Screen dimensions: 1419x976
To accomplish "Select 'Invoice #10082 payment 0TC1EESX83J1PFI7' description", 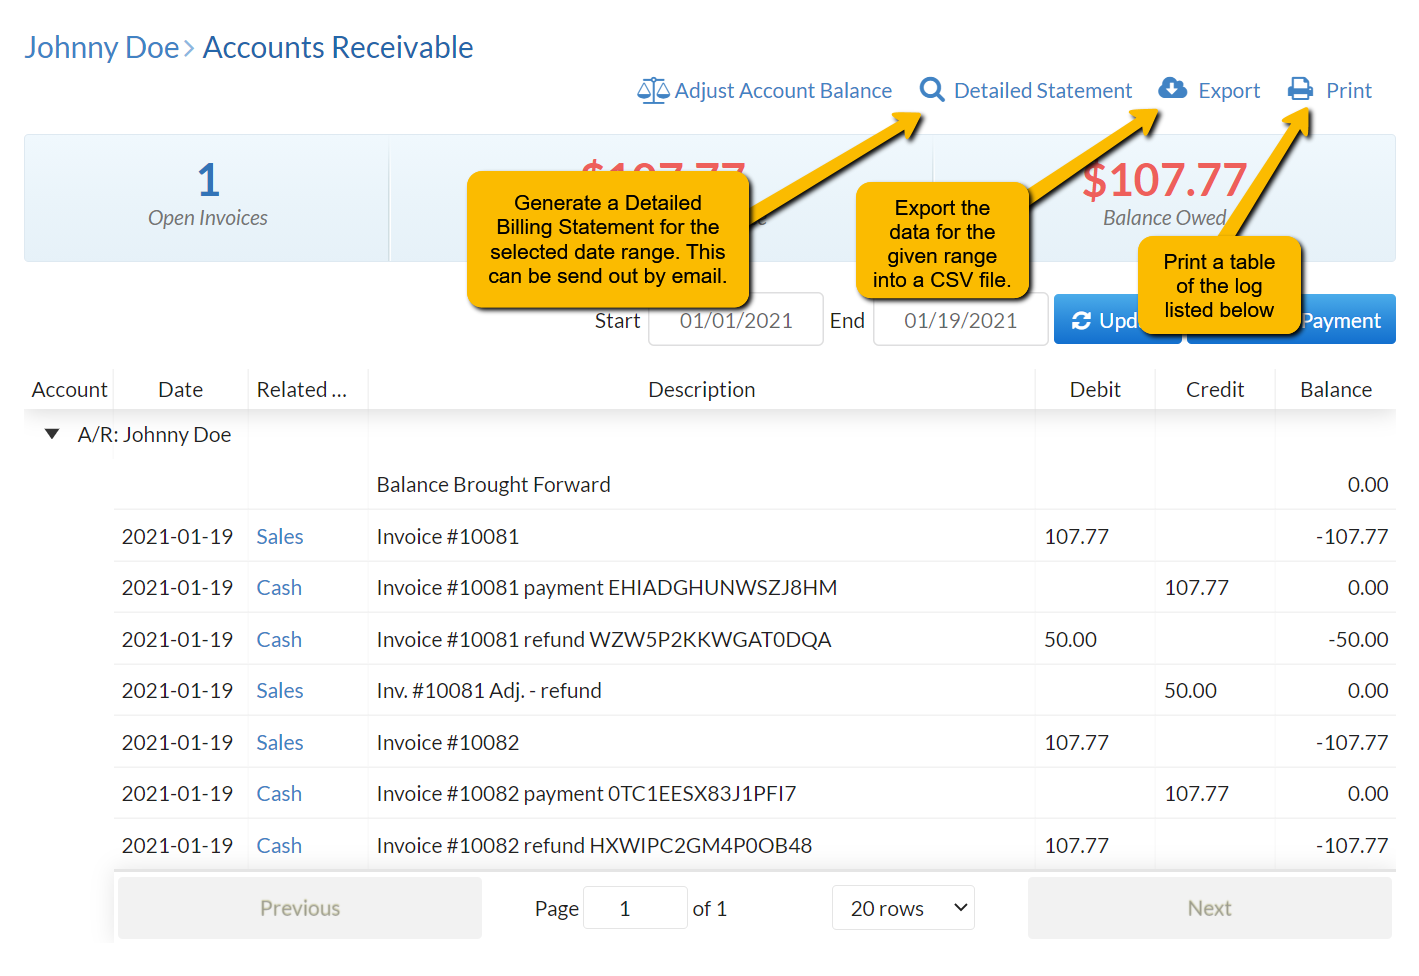I will click(586, 794).
